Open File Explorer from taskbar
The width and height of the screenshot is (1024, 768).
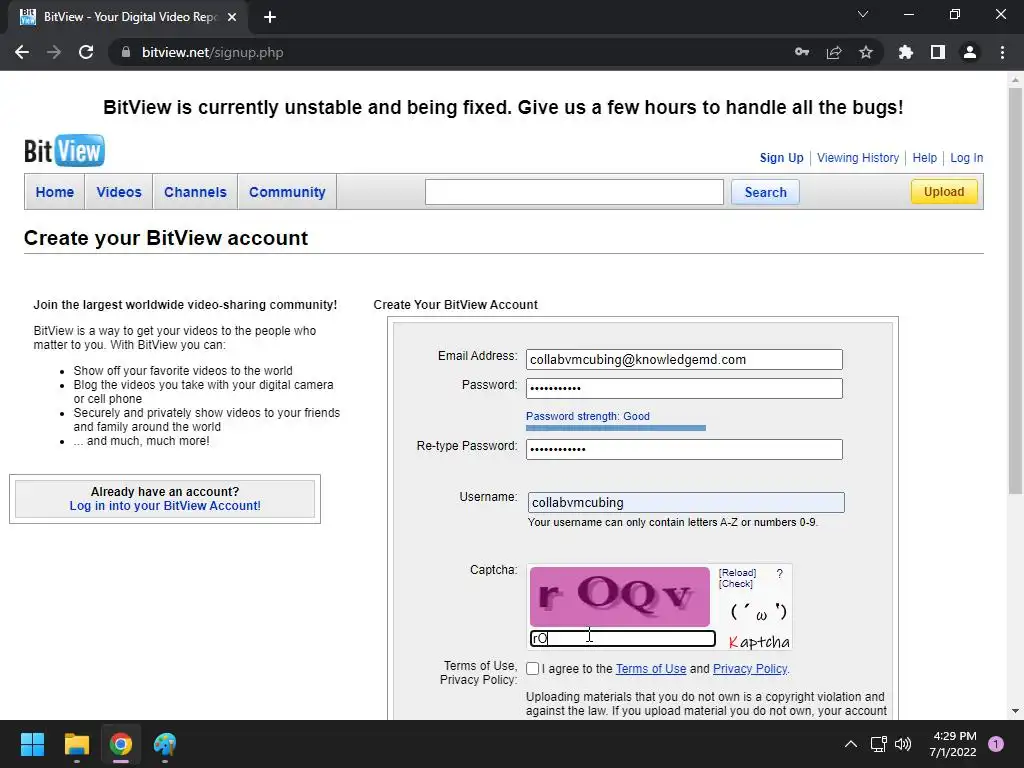pyautogui.click(x=76, y=744)
